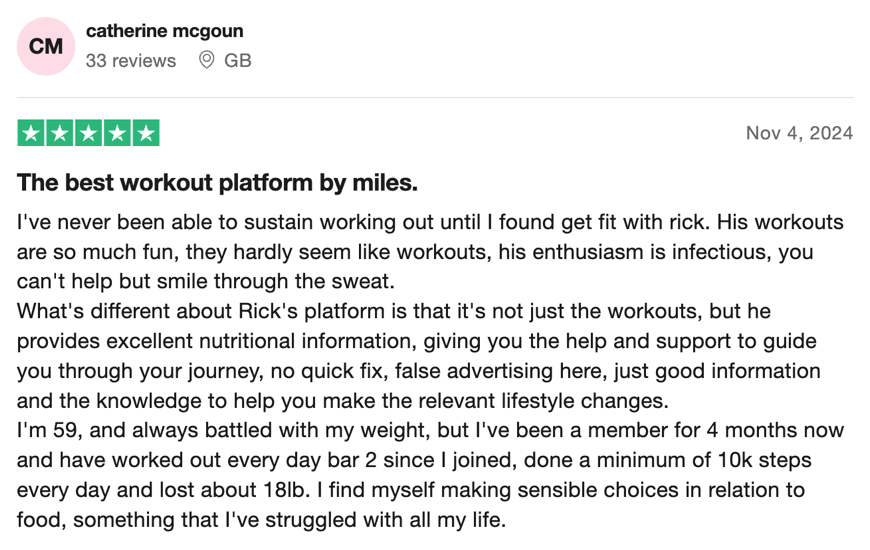Click the third green rating star
The width and height of the screenshot is (870, 550).
click(x=88, y=133)
